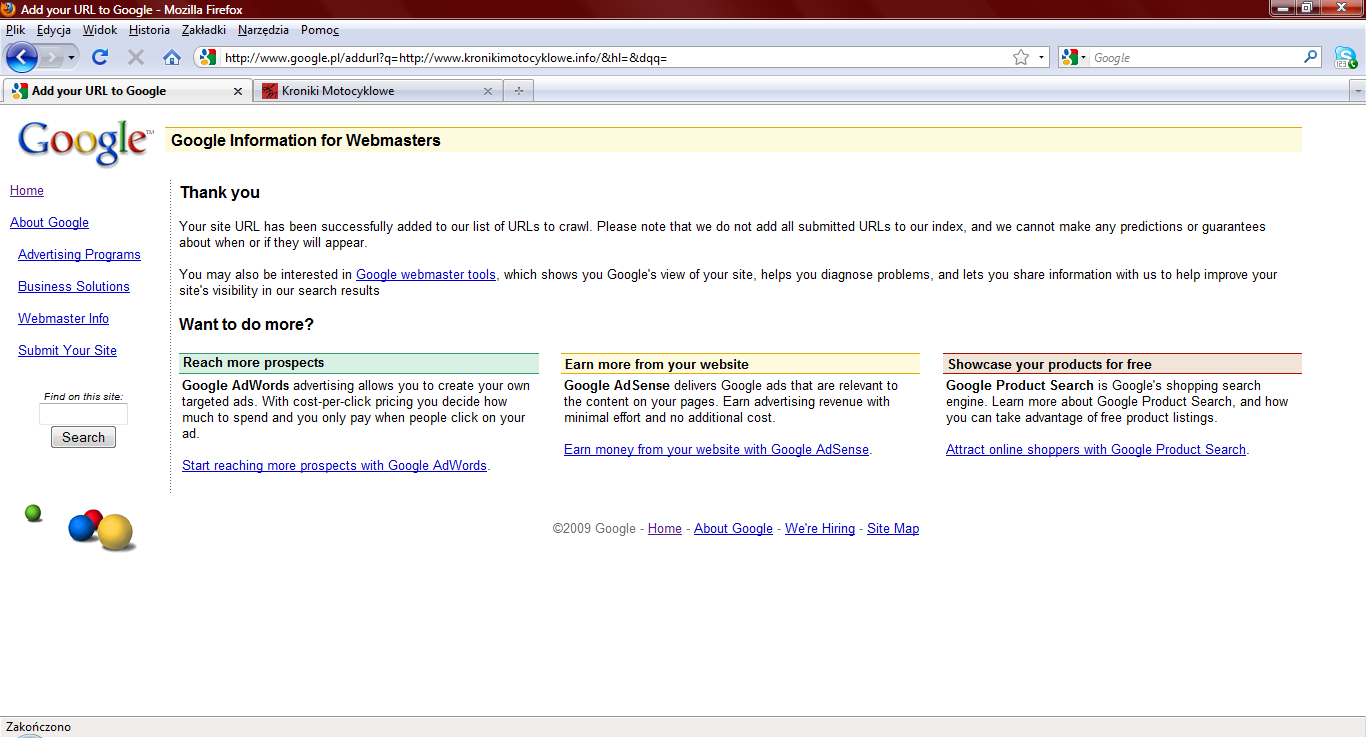
Task: Click the Firefox icon in title bar
Action: 9,9
